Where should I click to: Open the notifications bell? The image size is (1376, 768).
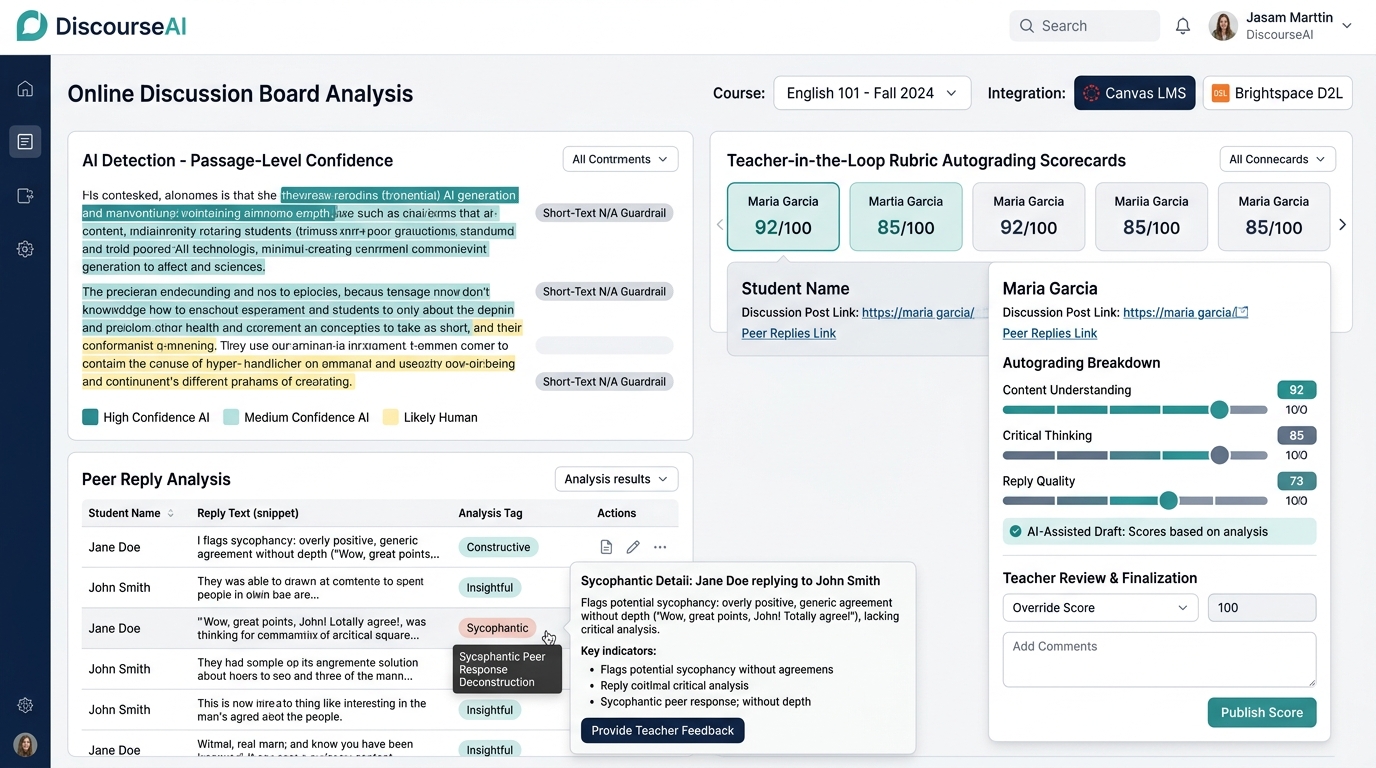pyautogui.click(x=1183, y=26)
